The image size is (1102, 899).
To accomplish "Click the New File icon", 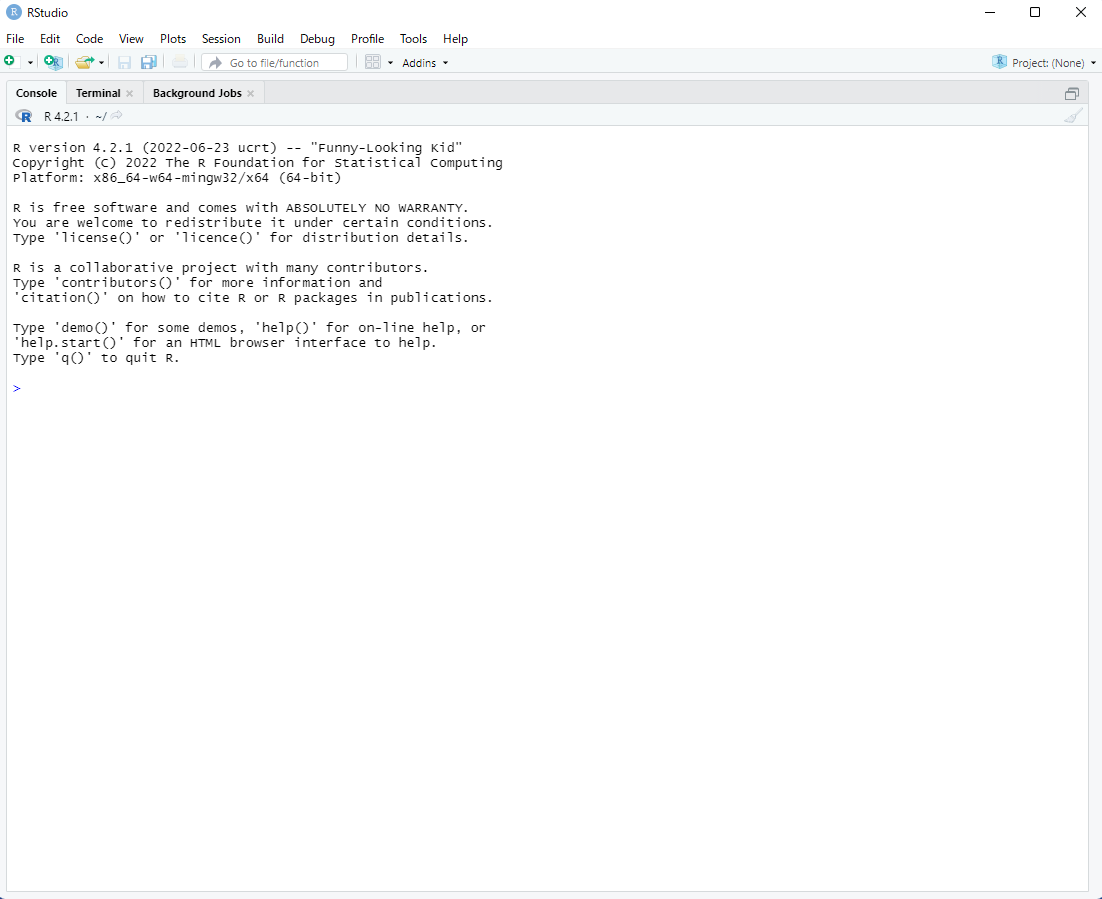I will point(10,62).
